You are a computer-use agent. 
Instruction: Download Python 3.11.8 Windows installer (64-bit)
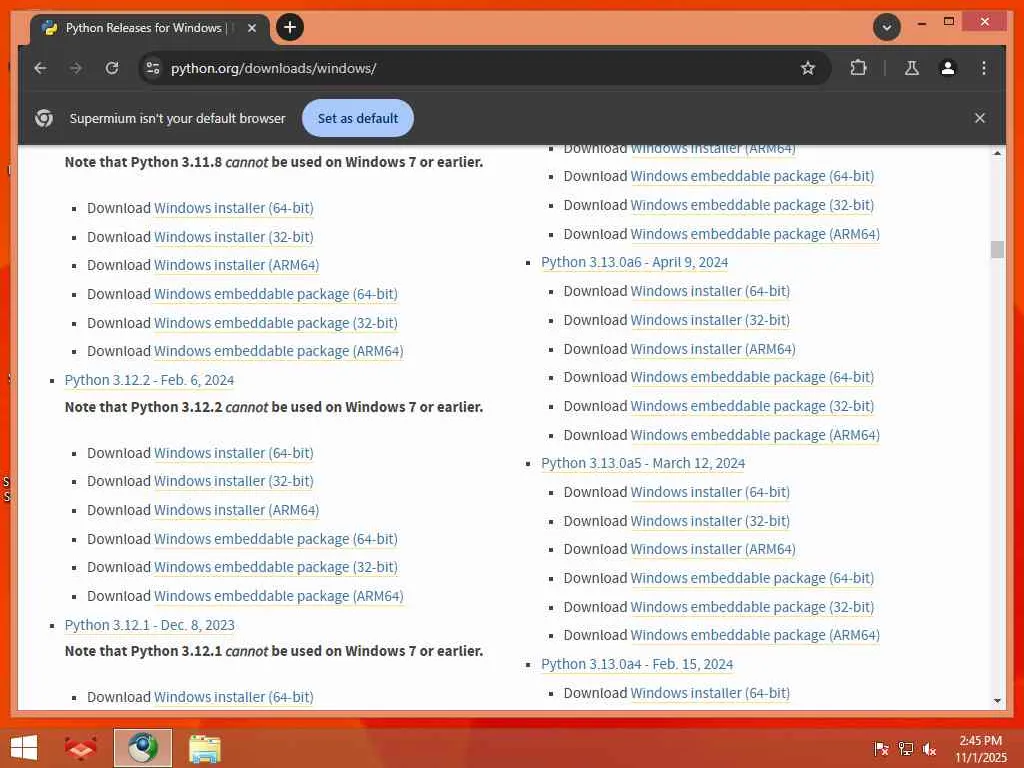click(x=233, y=208)
